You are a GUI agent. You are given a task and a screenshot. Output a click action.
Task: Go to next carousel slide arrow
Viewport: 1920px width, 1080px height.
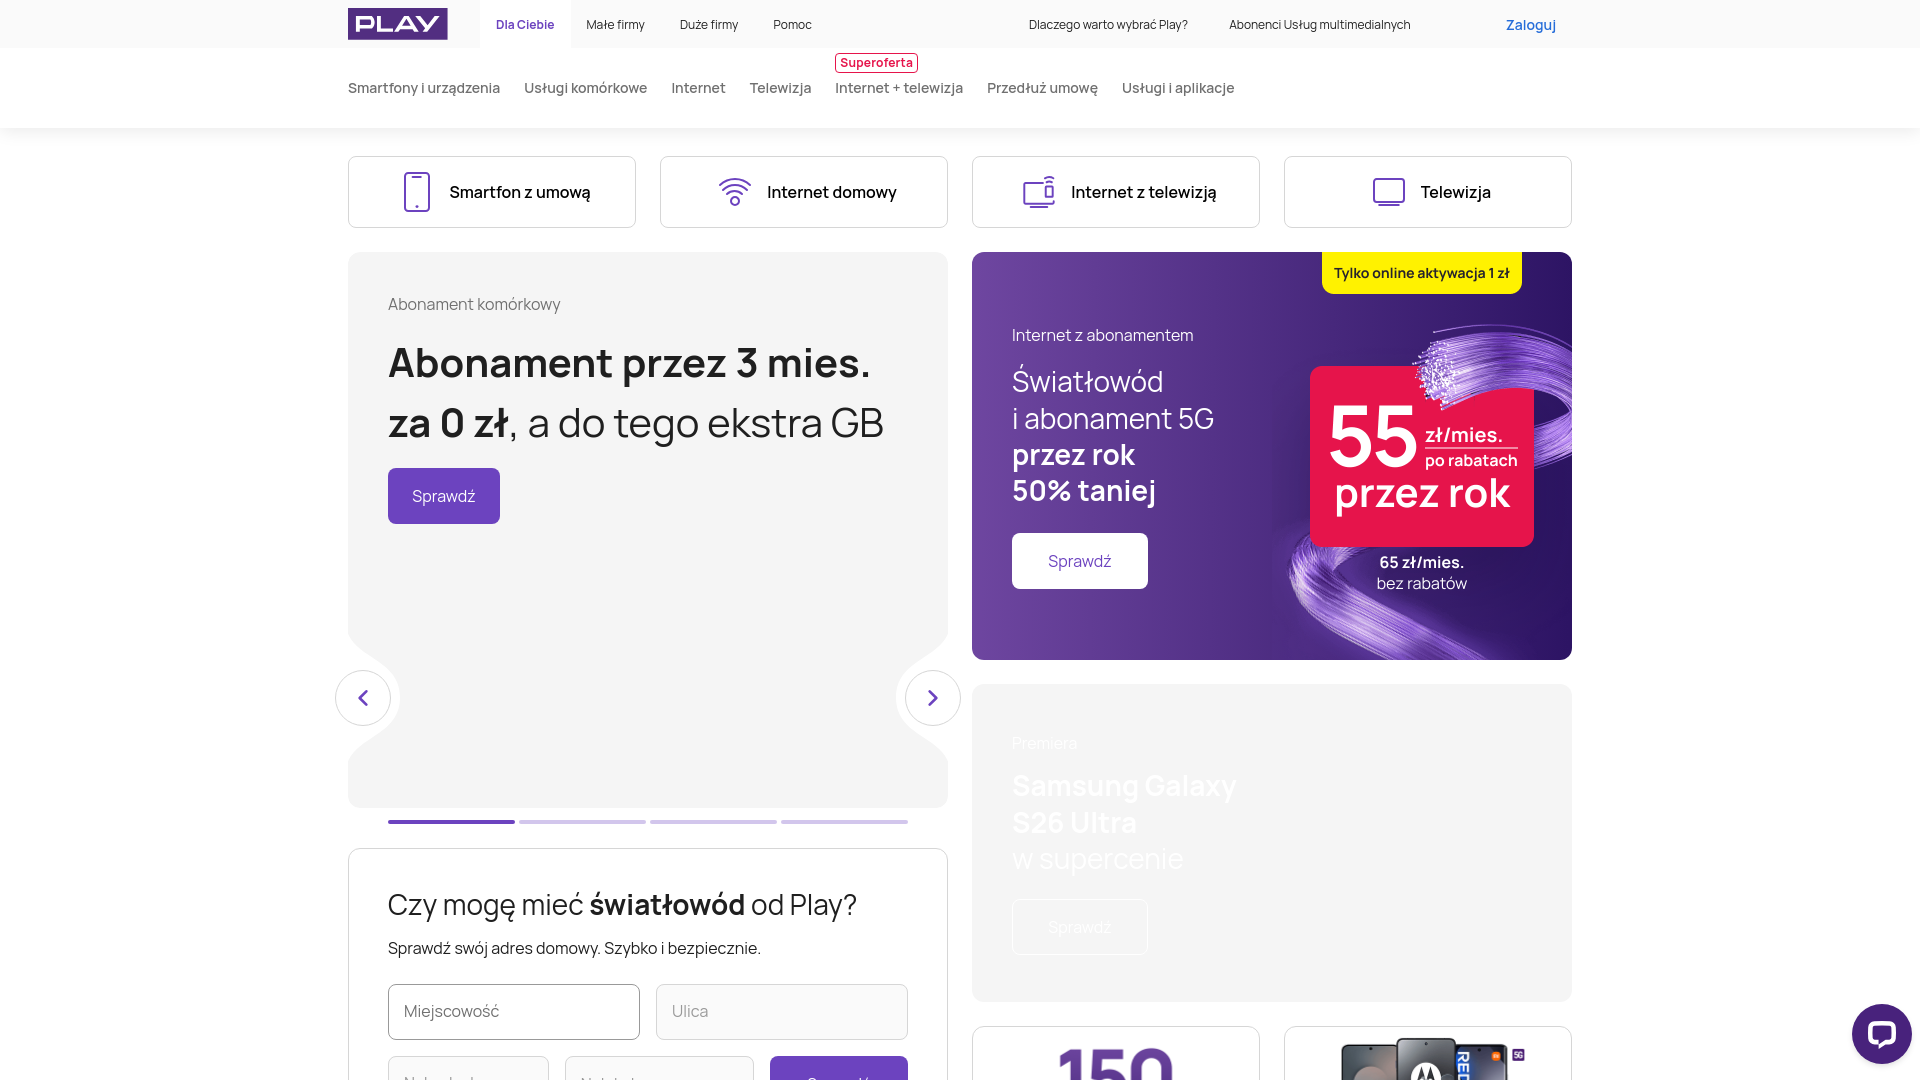point(933,698)
